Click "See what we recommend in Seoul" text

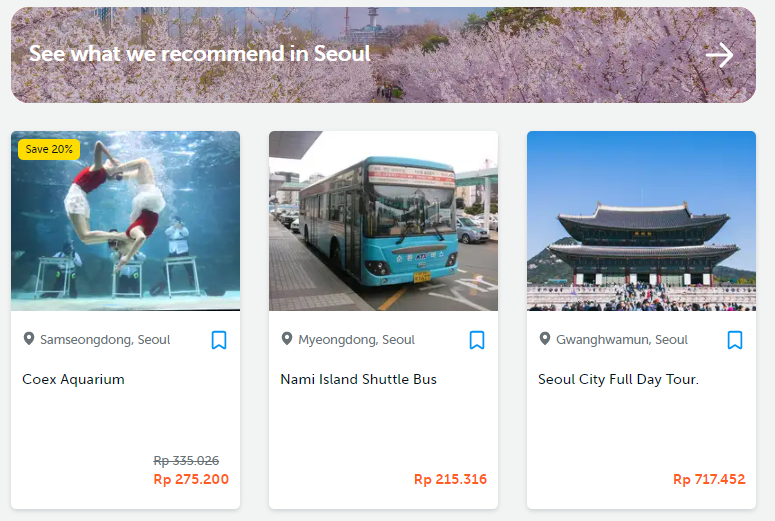pyautogui.click(x=200, y=54)
